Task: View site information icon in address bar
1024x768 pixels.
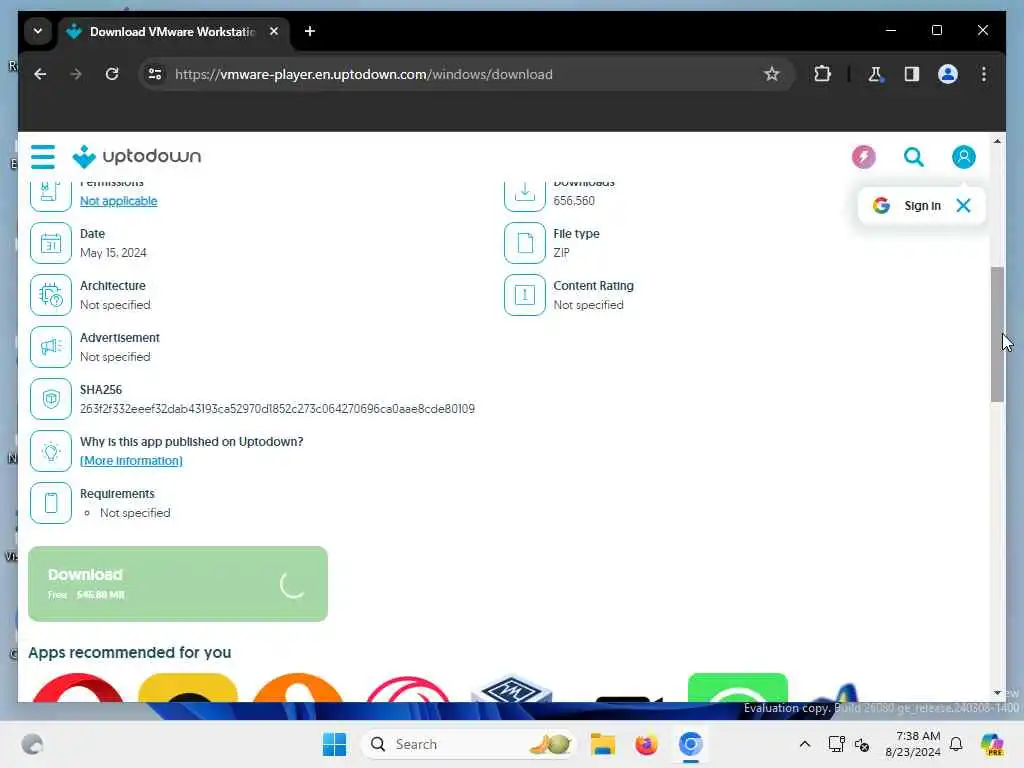Action: coord(155,74)
